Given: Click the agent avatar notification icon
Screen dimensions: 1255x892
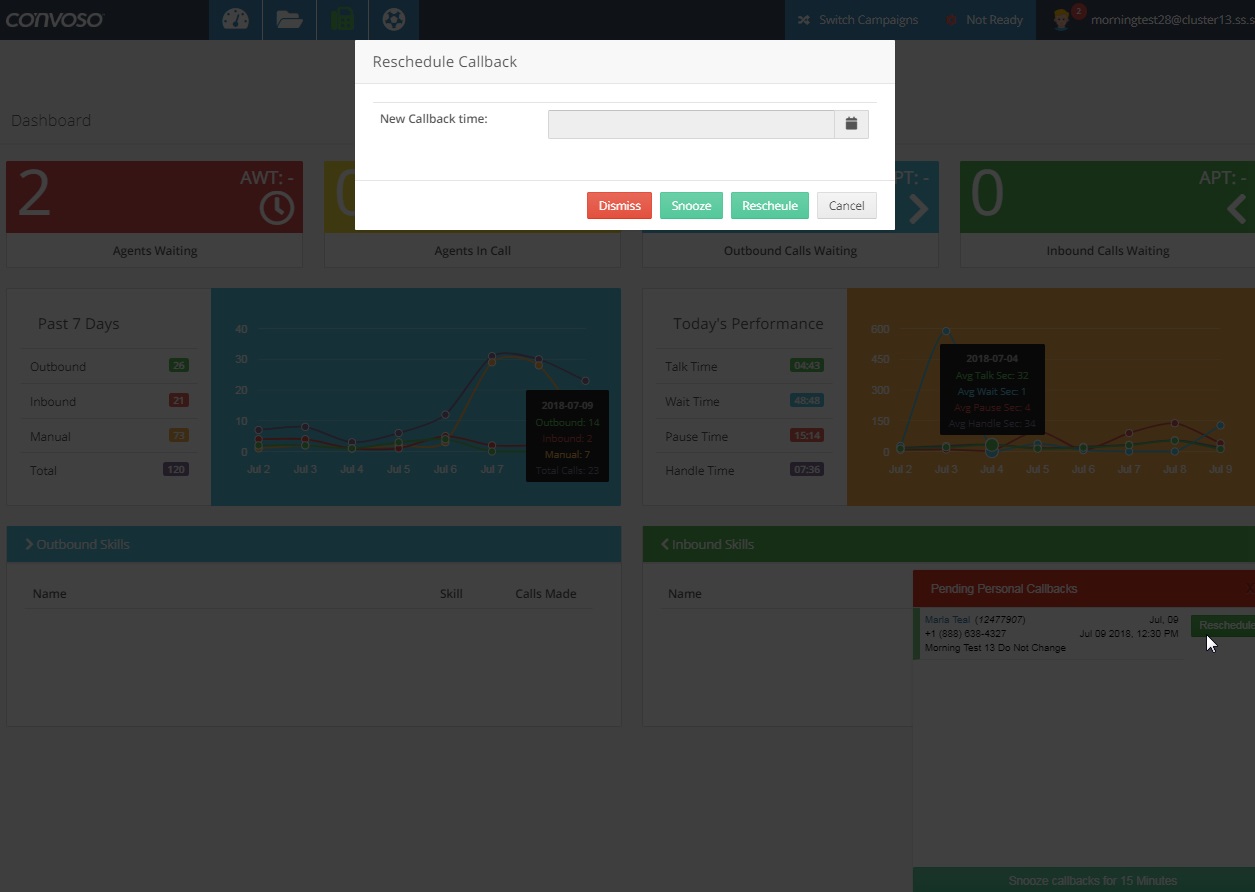Looking at the screenshot, I should (x=1063, y=20).
